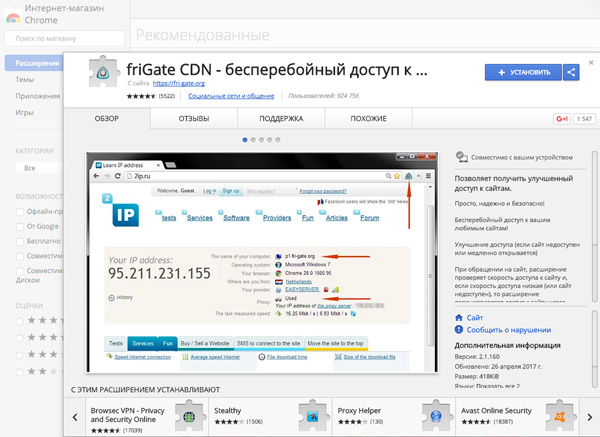
Task: Click the store search field Поиск по магазину
Action: 64,38
